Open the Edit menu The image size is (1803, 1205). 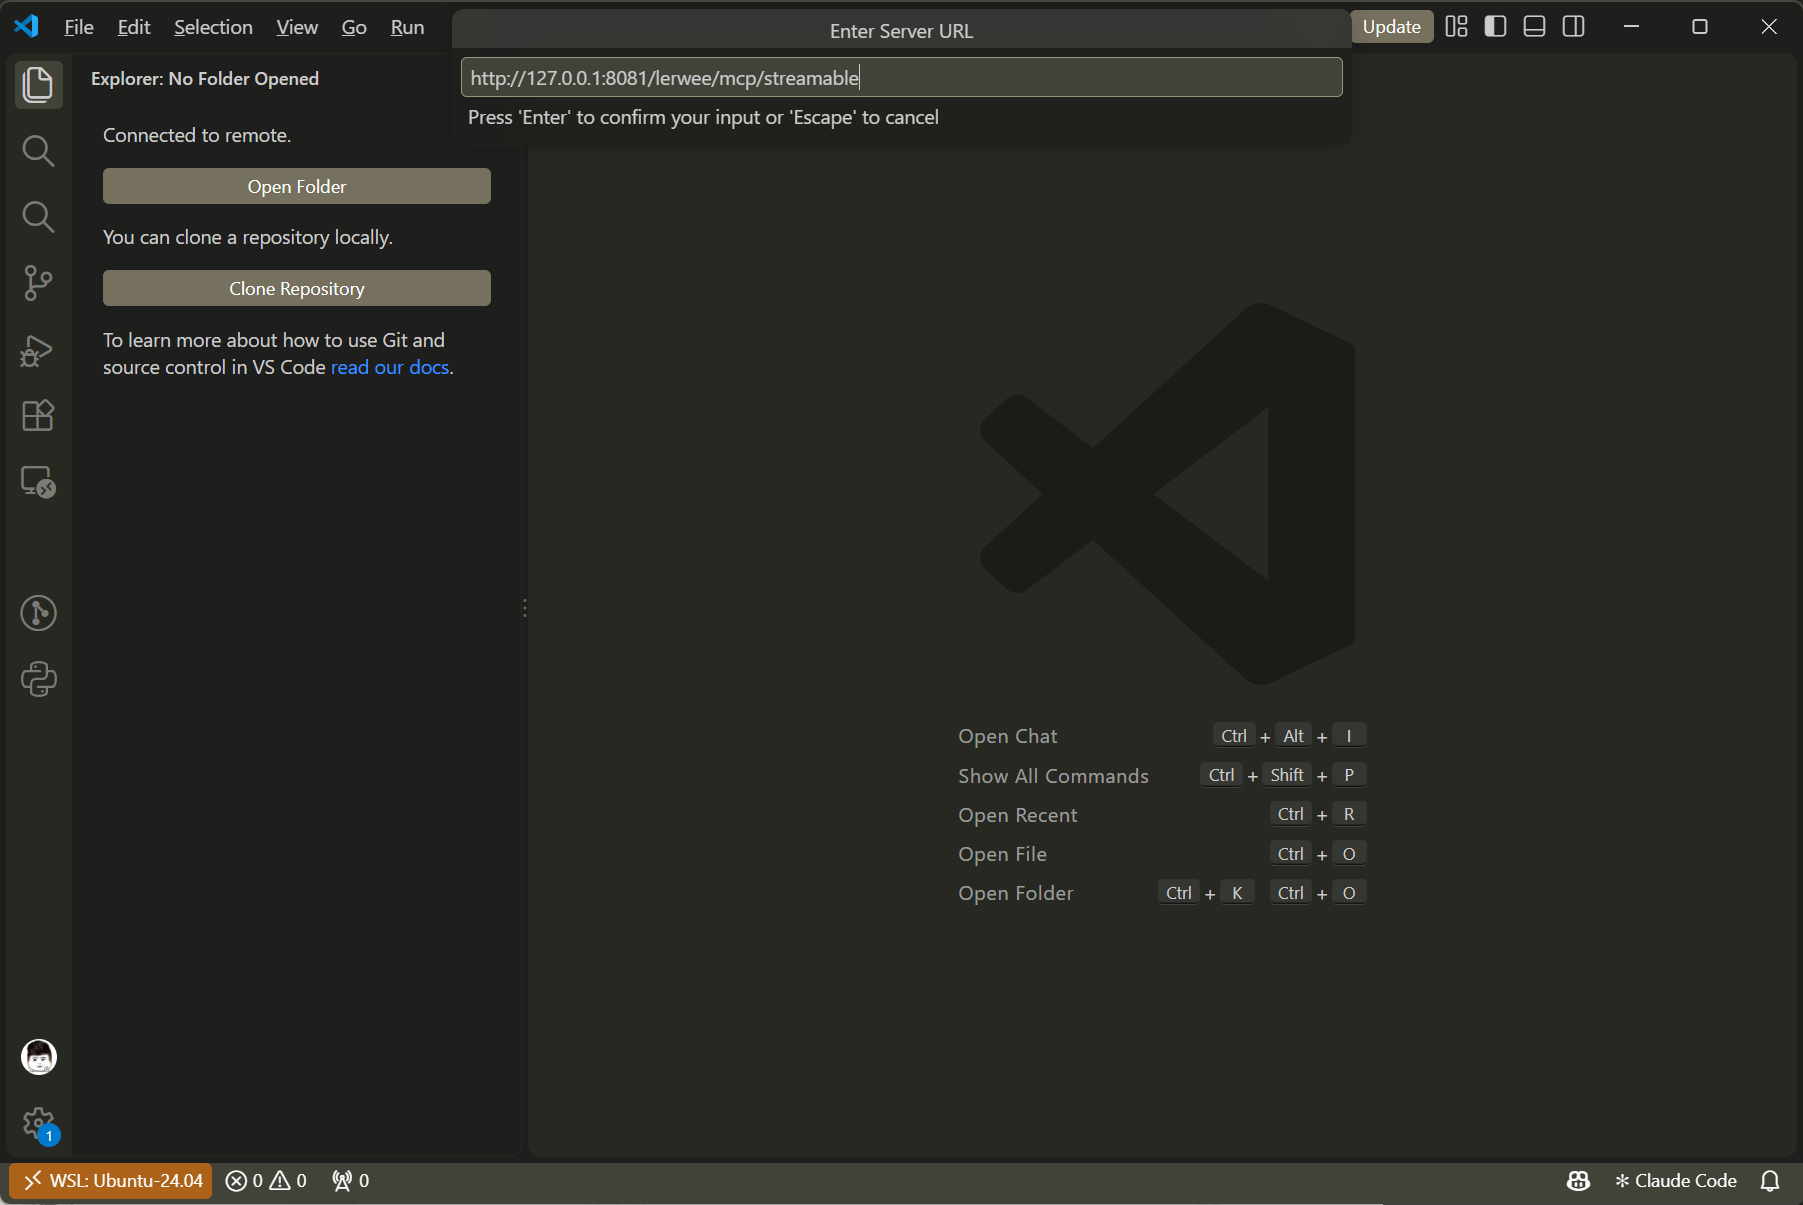[134, 27]
